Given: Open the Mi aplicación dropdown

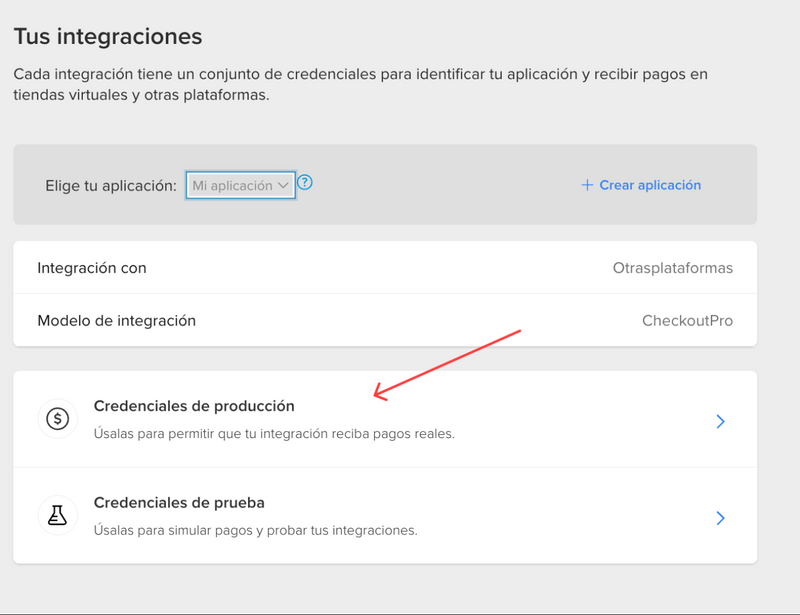Looking at the screenshot, I should (240, 185).
